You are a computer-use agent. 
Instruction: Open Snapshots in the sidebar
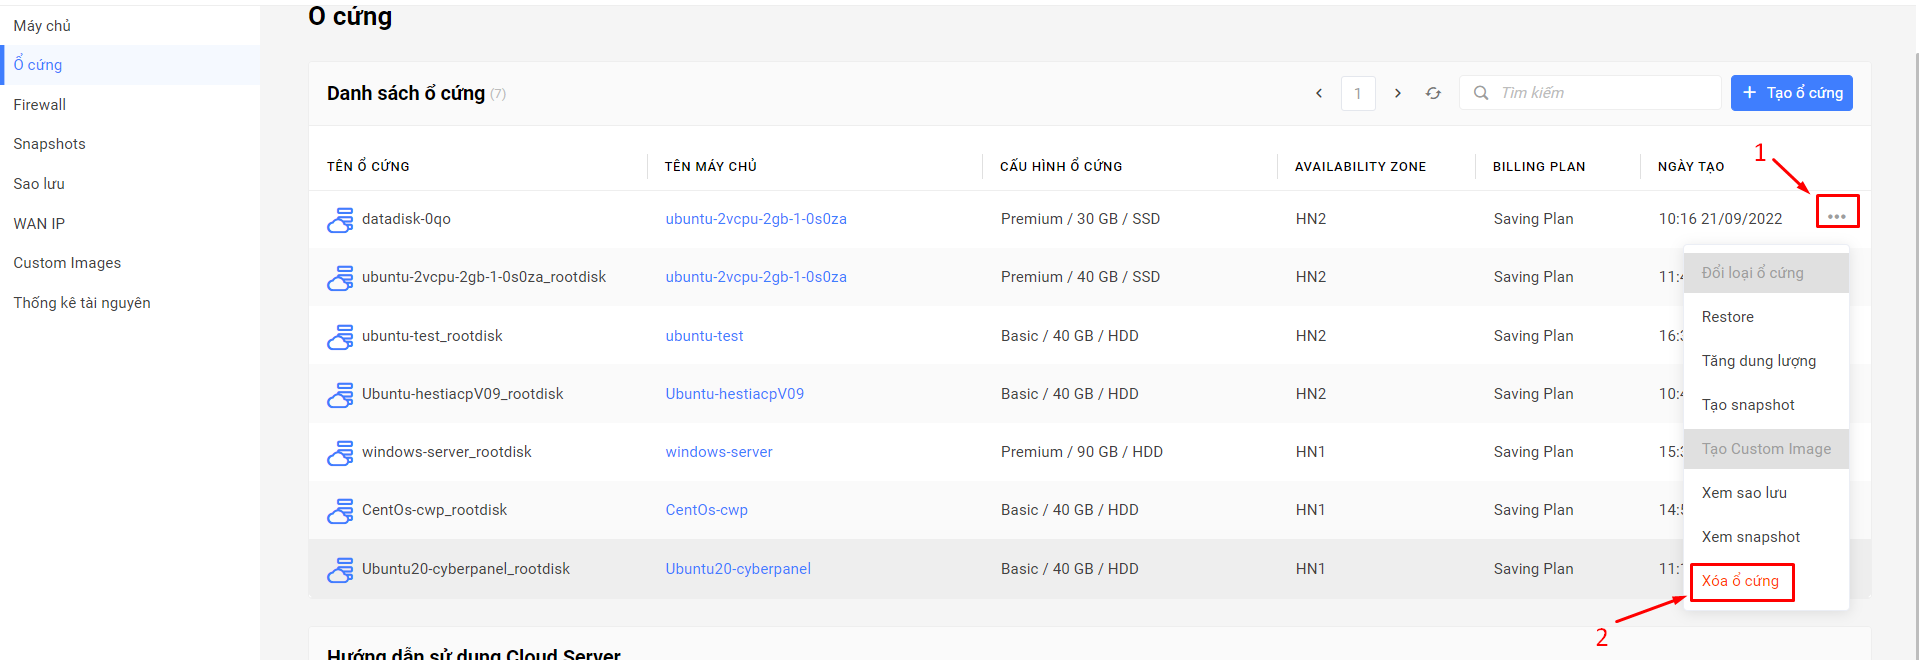tap(49, 144)
